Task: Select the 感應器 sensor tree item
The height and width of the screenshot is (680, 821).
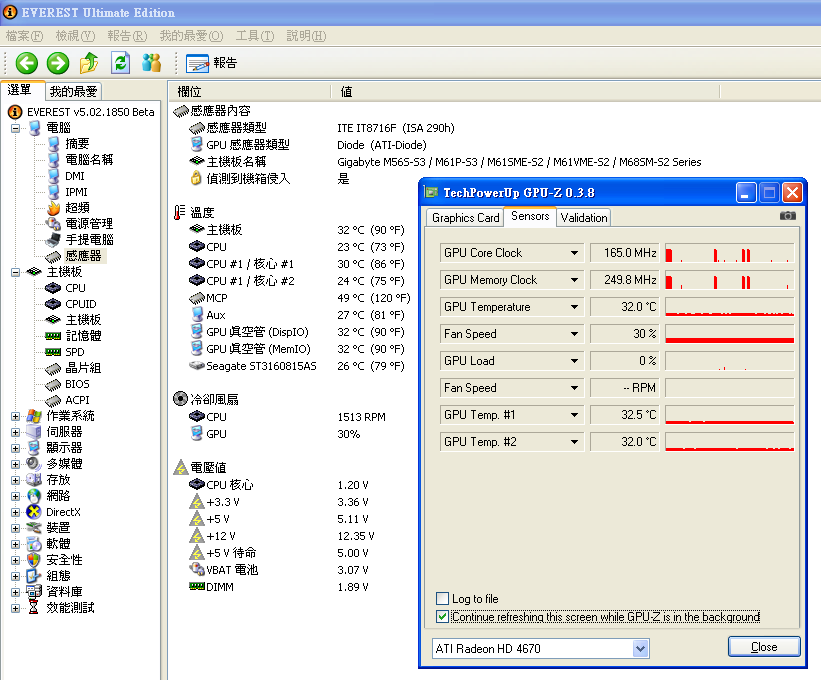Action: click(x=83, y=256)
